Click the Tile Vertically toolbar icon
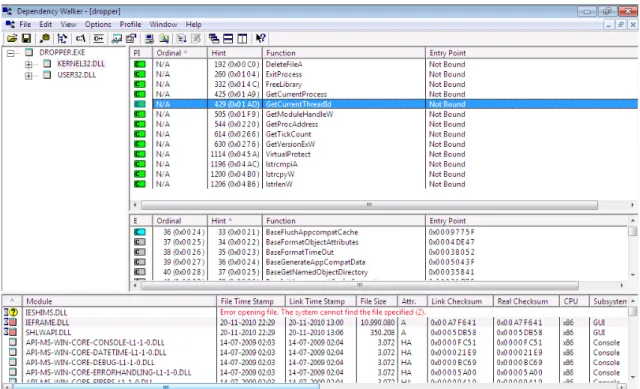This screenshot has height=389, width=640. (x=242, y=38)
